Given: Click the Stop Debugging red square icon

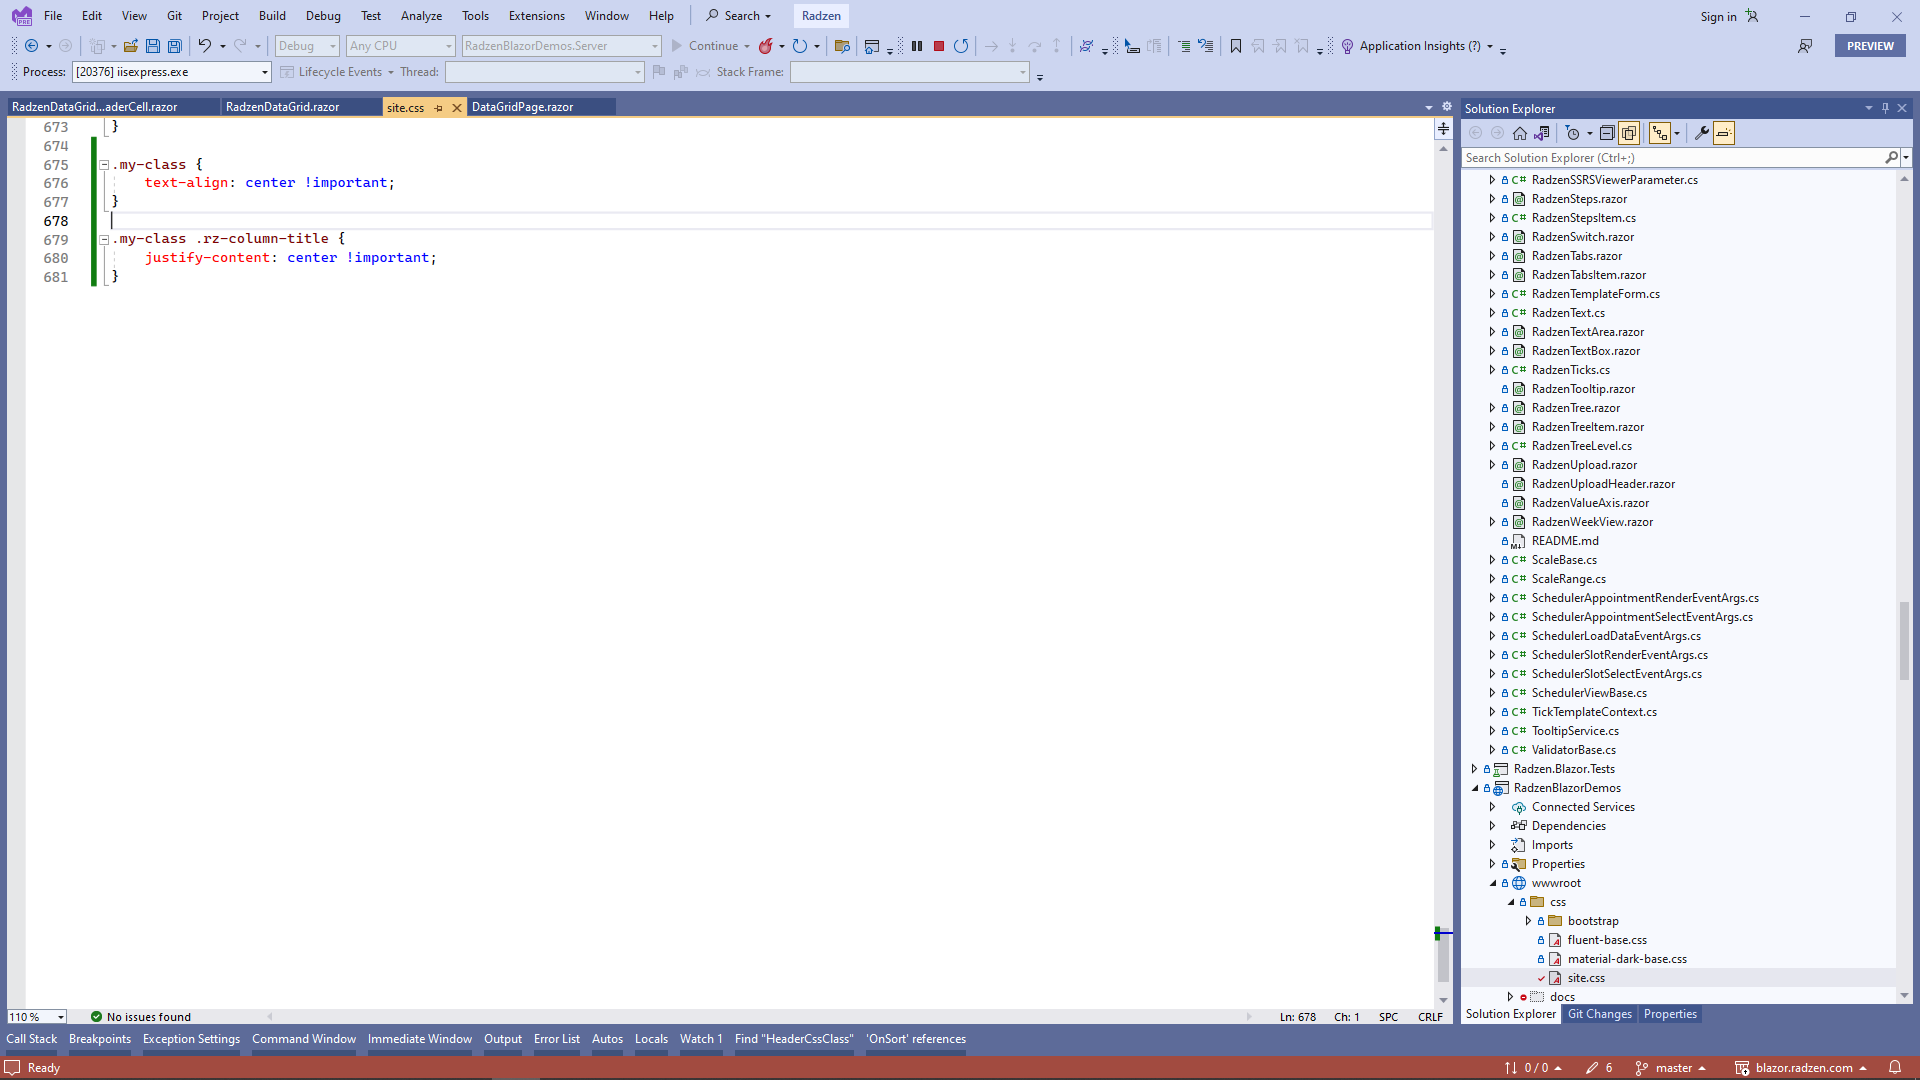Looking at the screenshot, I should click(938, 46).
